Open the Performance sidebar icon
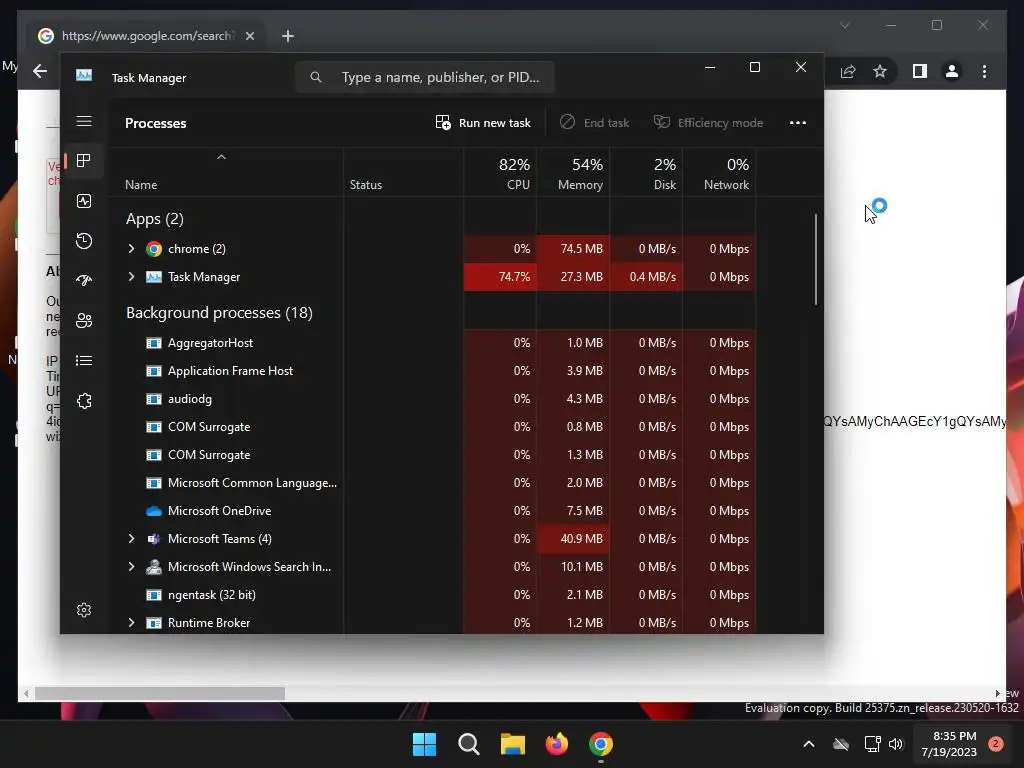The image size is (1024, 768). point(84,201)
